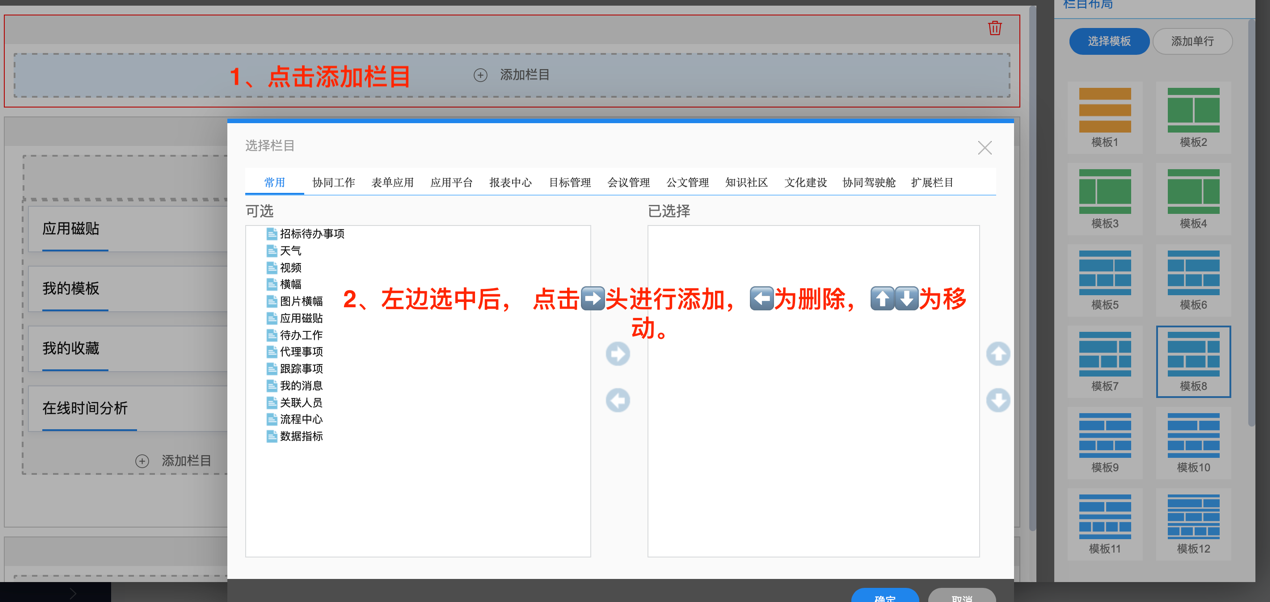
Task: Click the left arrow to remove item
Action: [x=618, y=401]
